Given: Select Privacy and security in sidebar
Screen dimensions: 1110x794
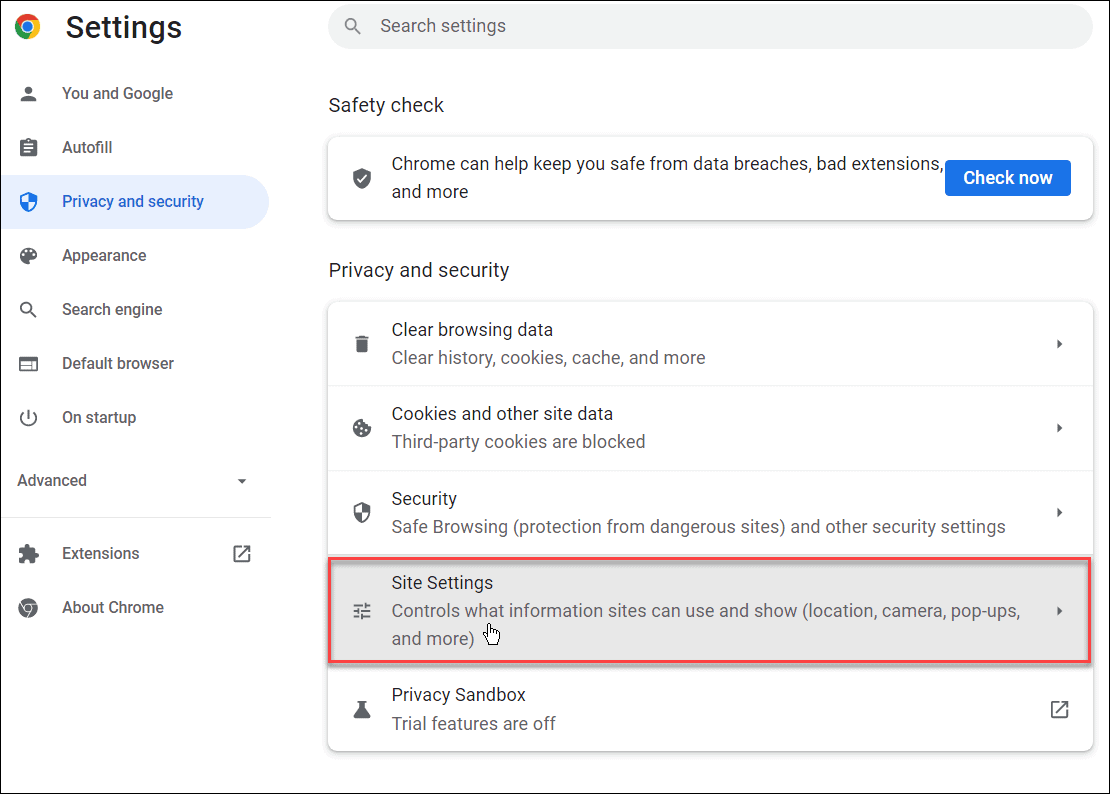Looking at the screenshot, I should 135,202.
